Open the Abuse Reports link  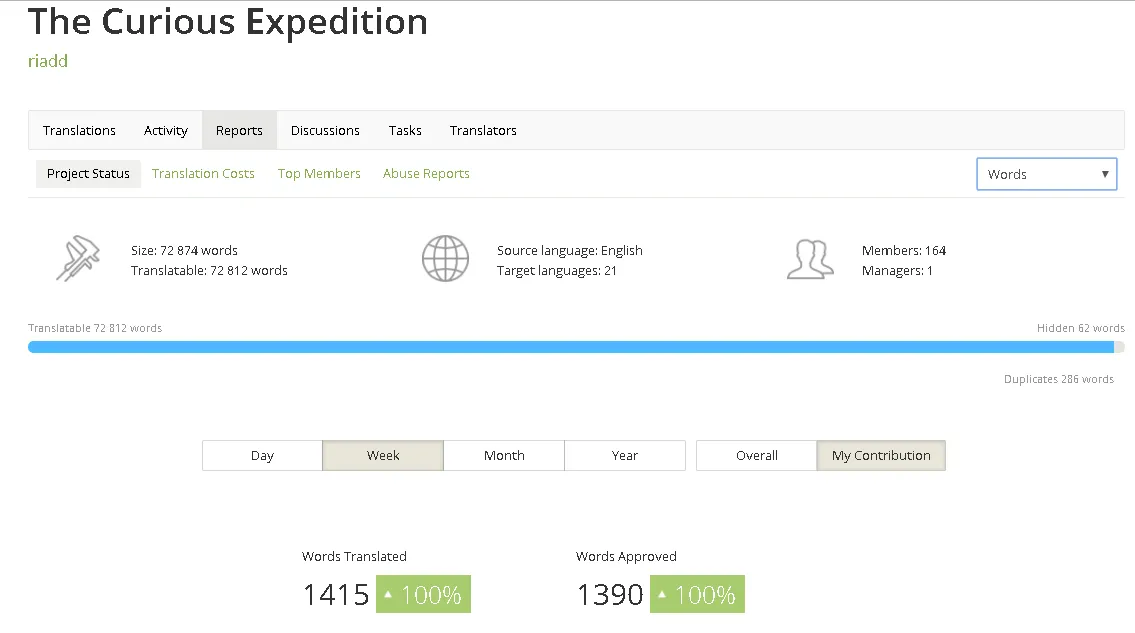coord(426,174)
